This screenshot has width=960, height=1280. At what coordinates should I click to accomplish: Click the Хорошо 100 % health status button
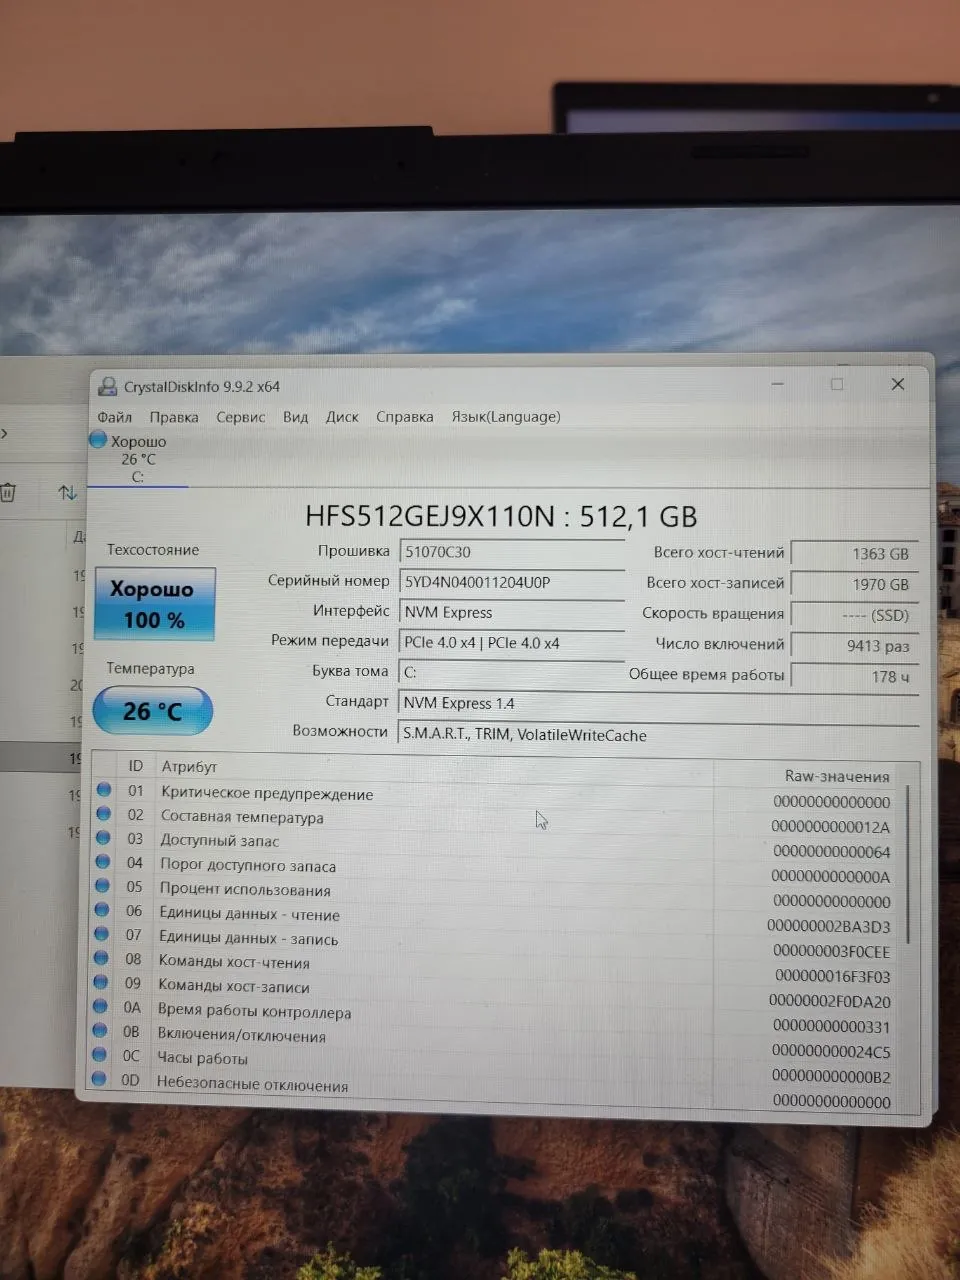155,604
